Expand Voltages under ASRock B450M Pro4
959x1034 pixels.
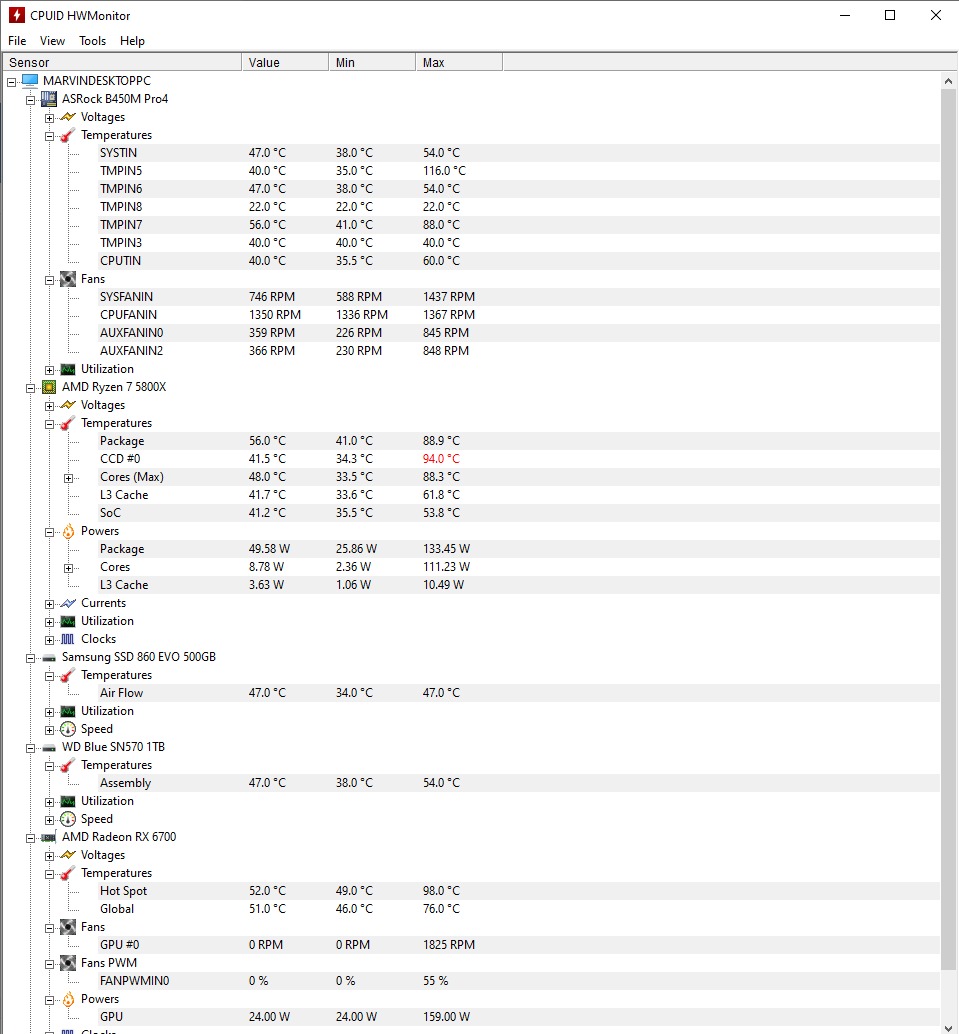[x=49, y=118]
